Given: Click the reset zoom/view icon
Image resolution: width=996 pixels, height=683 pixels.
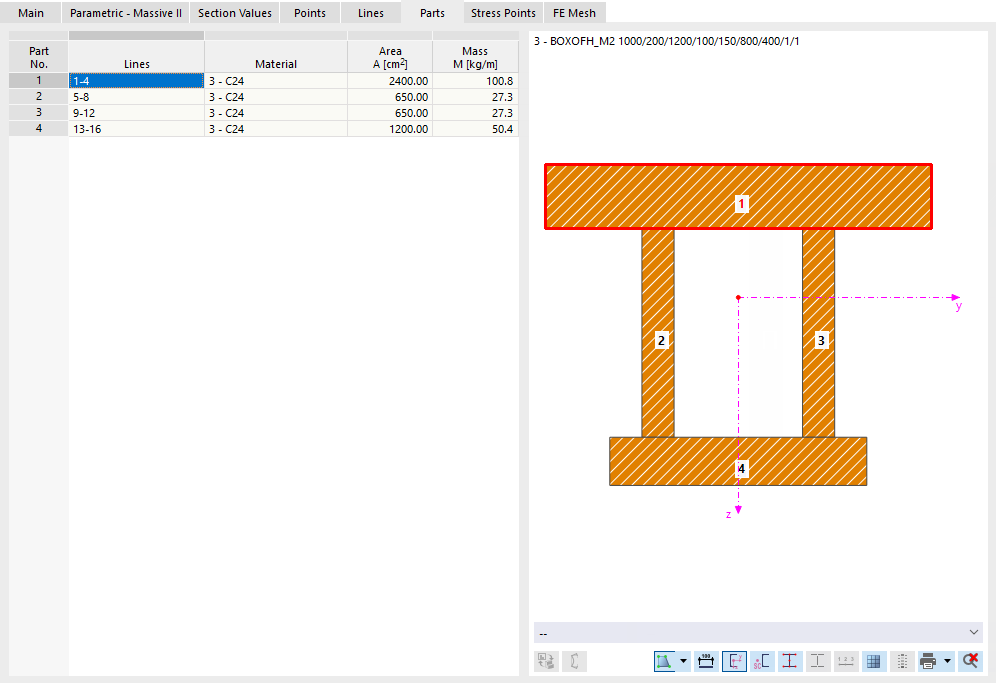Looking at the screenshot, I should pyautogui.click(x=970, y=661).
